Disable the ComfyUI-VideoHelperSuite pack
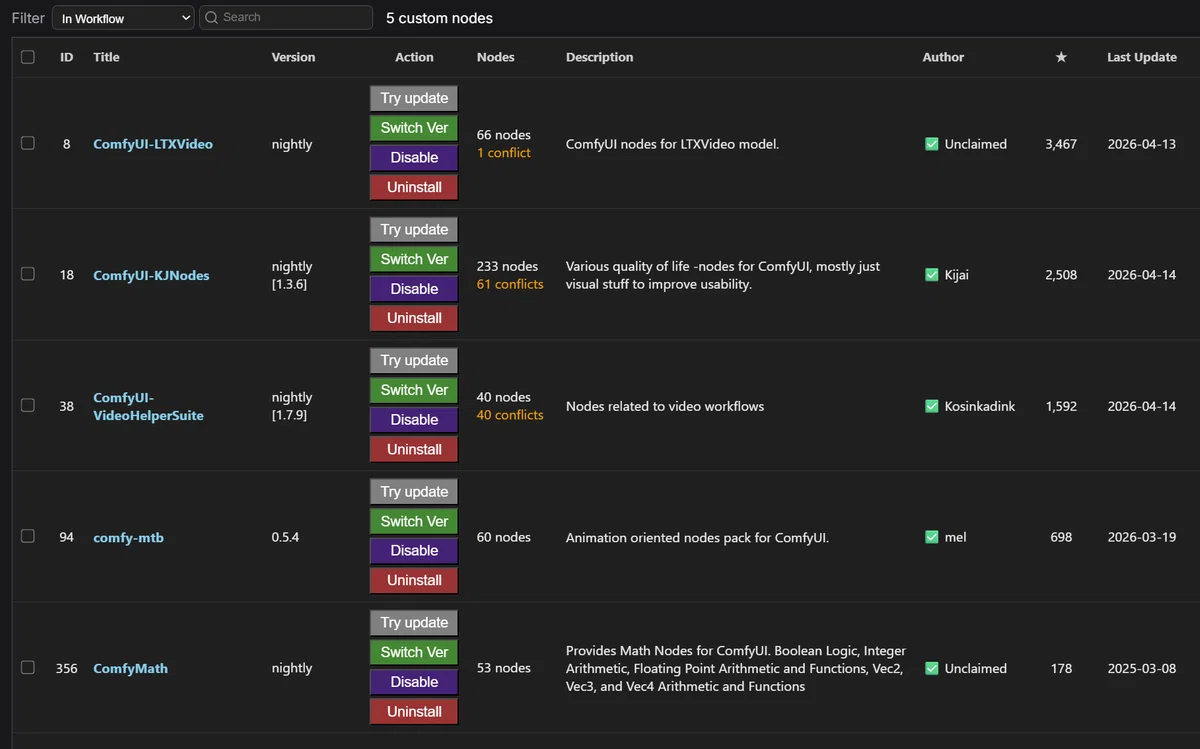1200x749 pixels. tap(414, 420)
